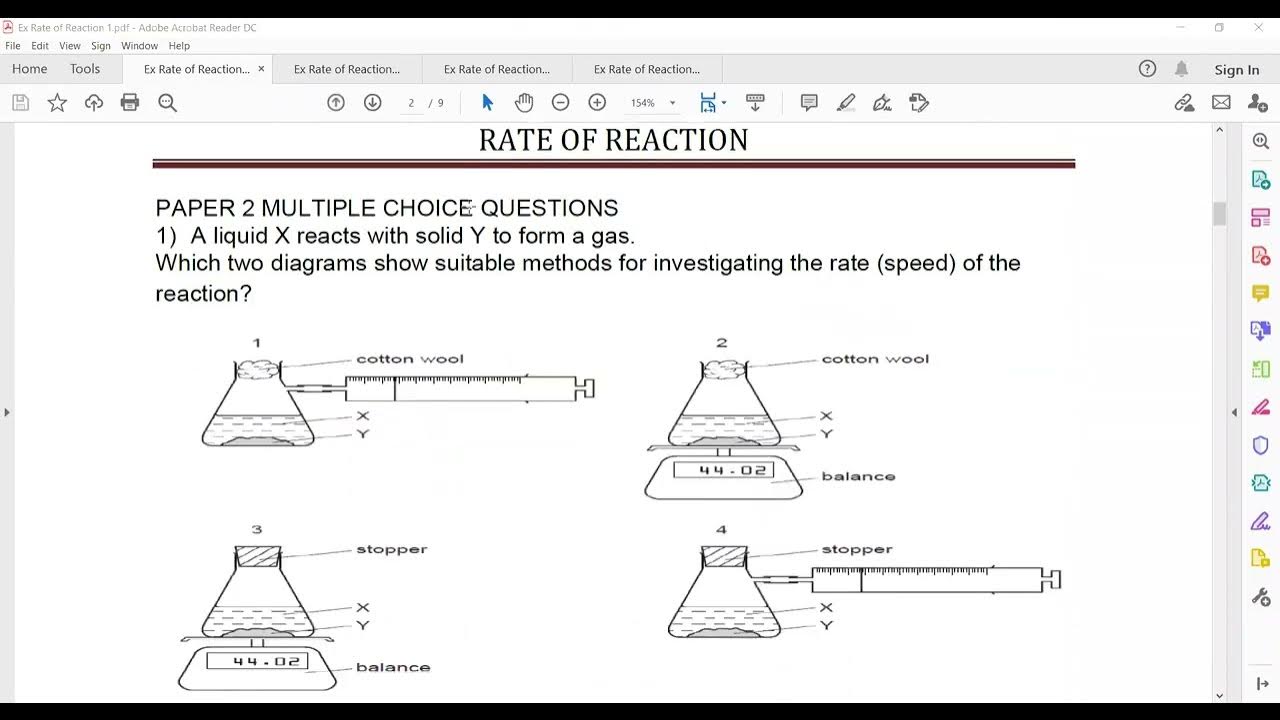Click the Sign In button
Screen dimensions: 1280x720
1237,70
